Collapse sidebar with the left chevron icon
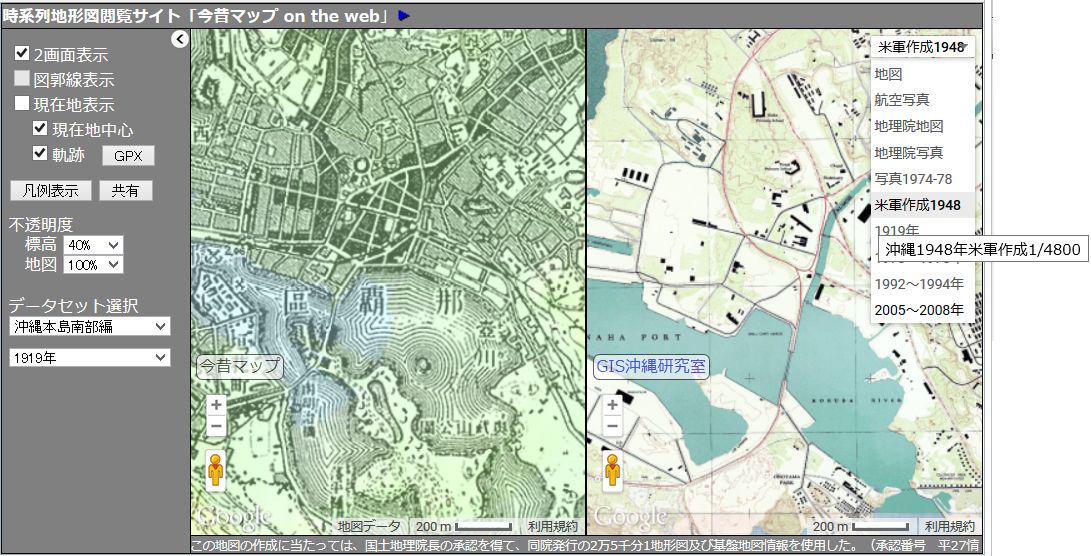This screenshot has width=1091, height=556. click(180, 40)
